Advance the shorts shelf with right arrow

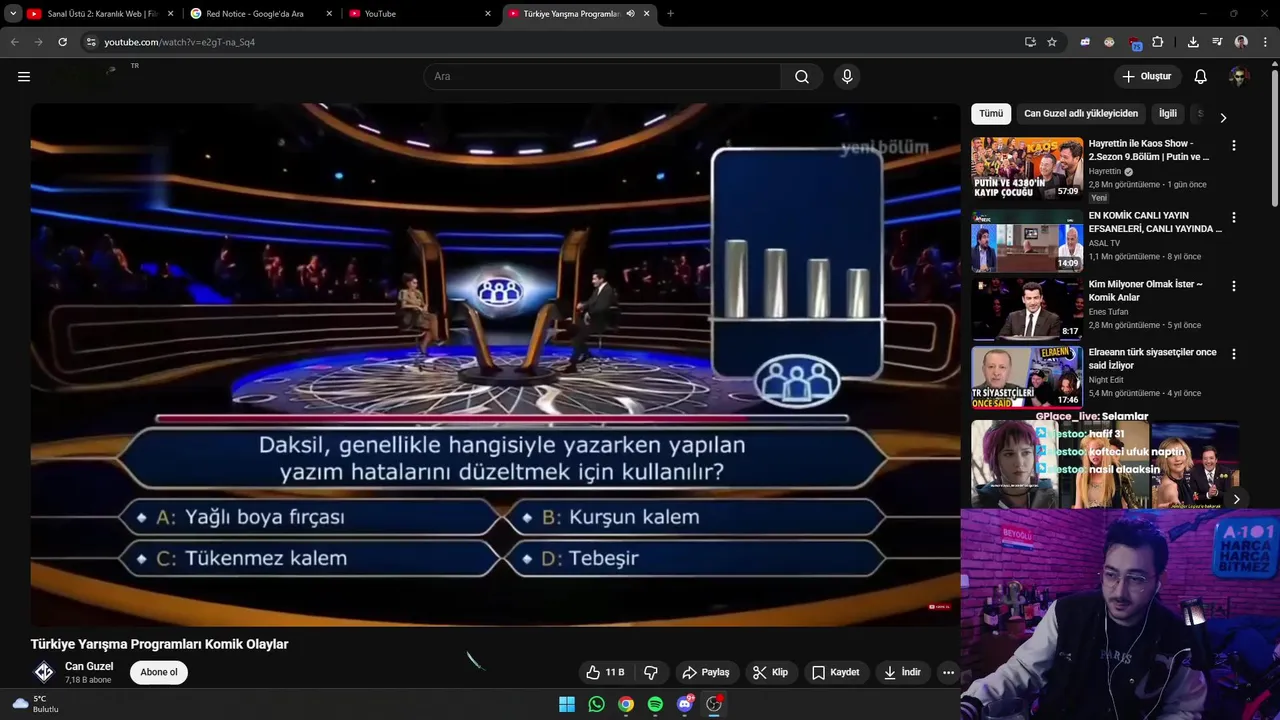coord(1236,499)
